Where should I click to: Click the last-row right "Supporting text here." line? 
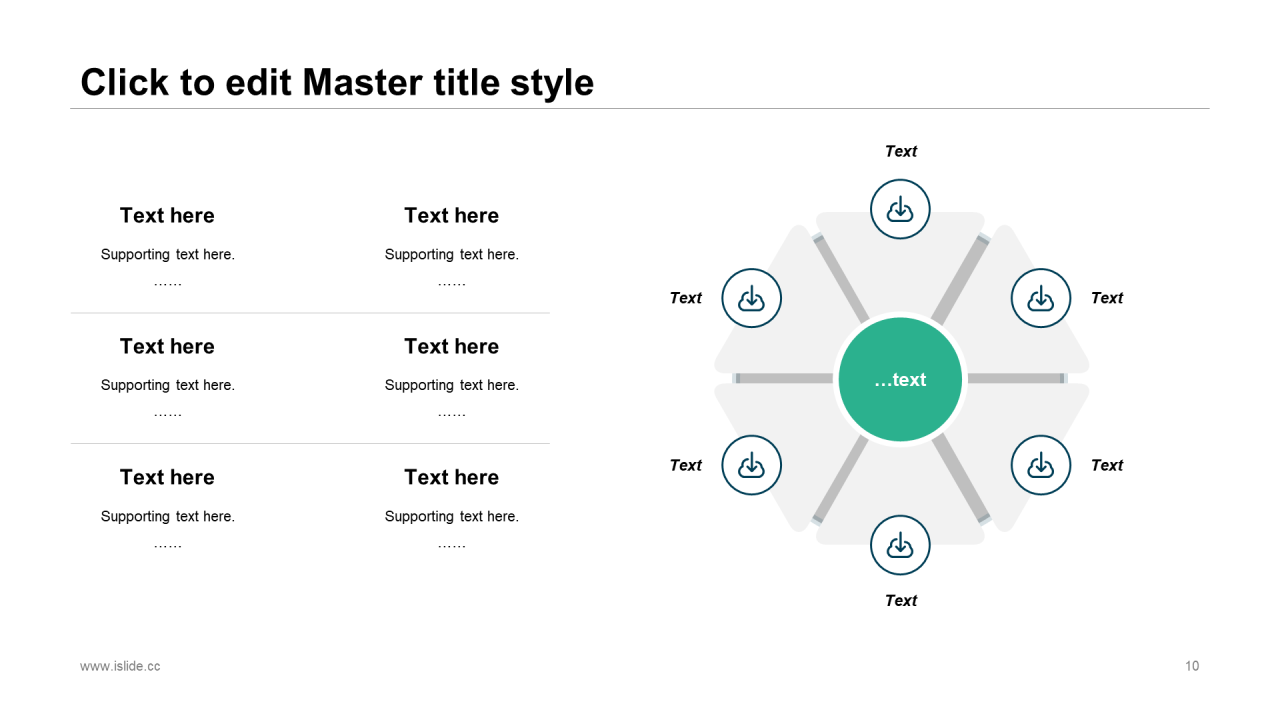tap(451, 516)
